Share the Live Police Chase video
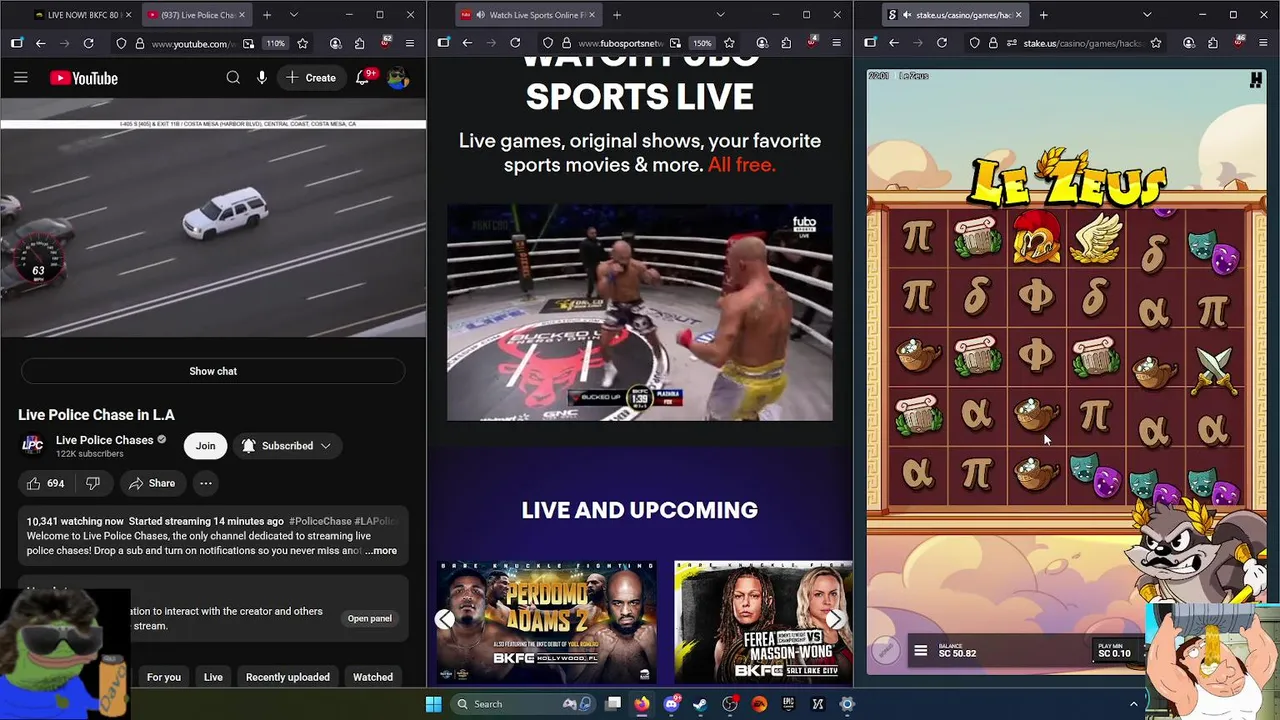This screenshot has width=1280, height=720. click(x=151, y=483)
